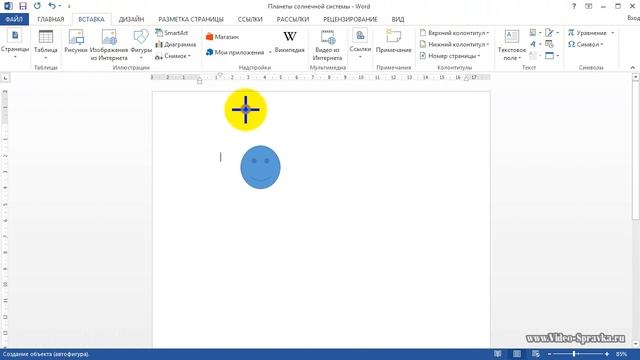The image size is (640, 360).
Task: Open the ССЫЛКИ tab
Action: tap(250, 19)
